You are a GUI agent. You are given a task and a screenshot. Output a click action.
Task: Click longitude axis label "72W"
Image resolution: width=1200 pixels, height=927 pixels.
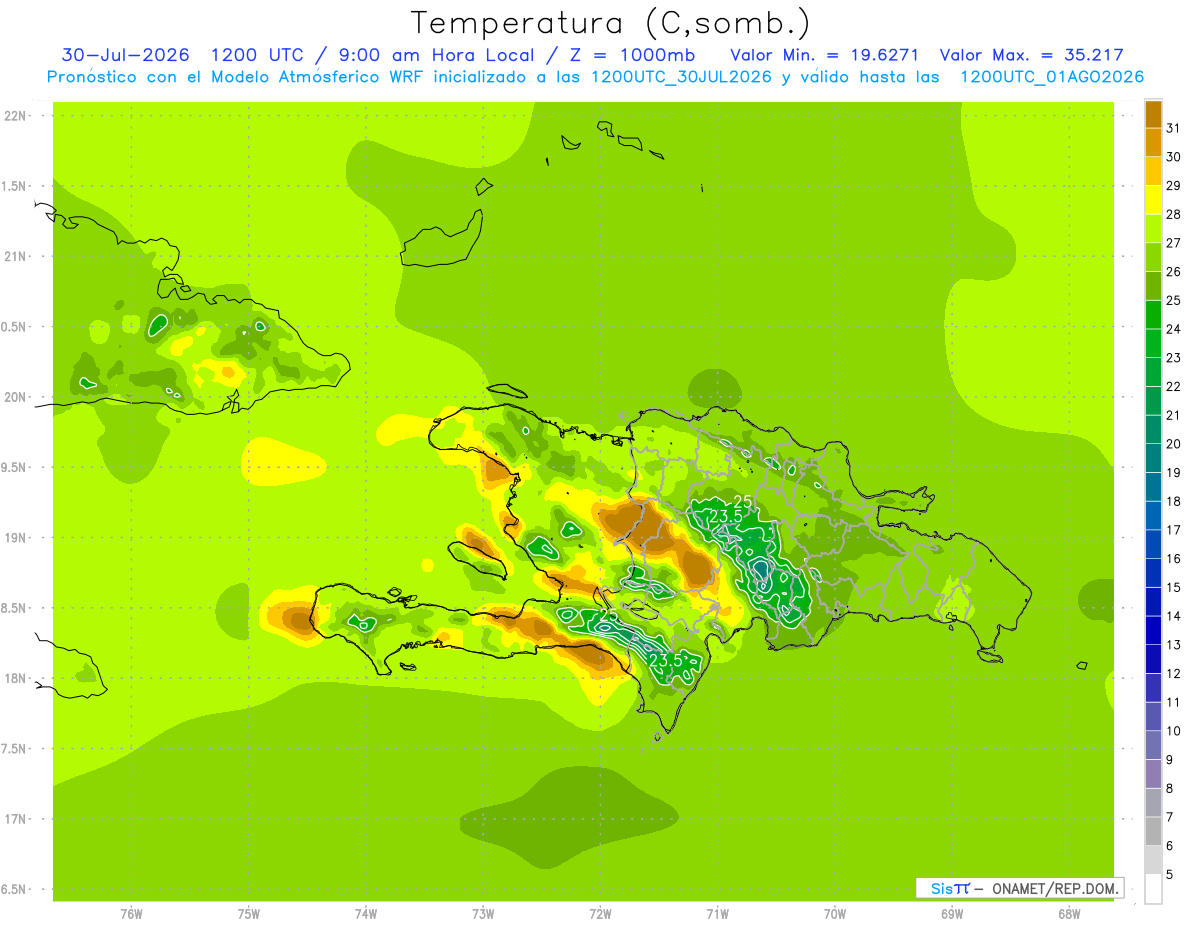(600, 914)
